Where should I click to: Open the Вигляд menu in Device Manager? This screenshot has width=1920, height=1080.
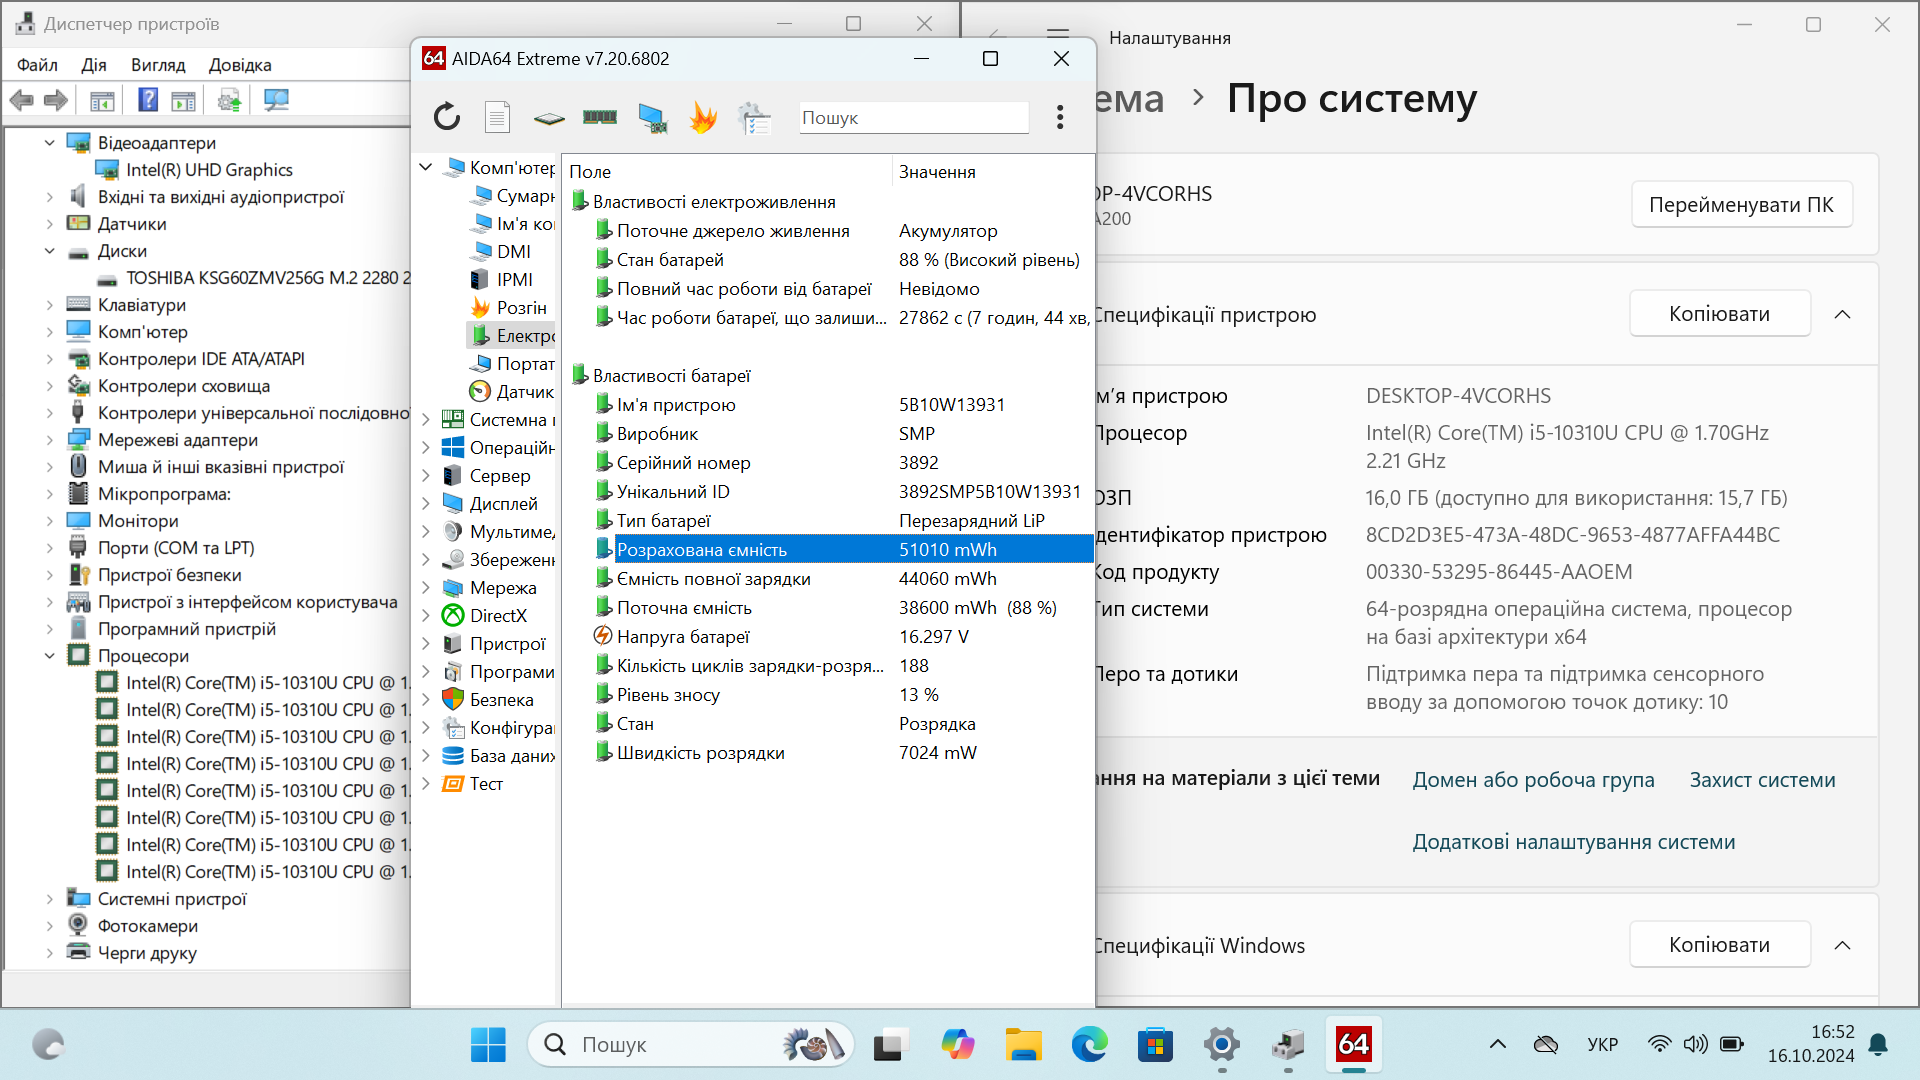click(158, 65)
